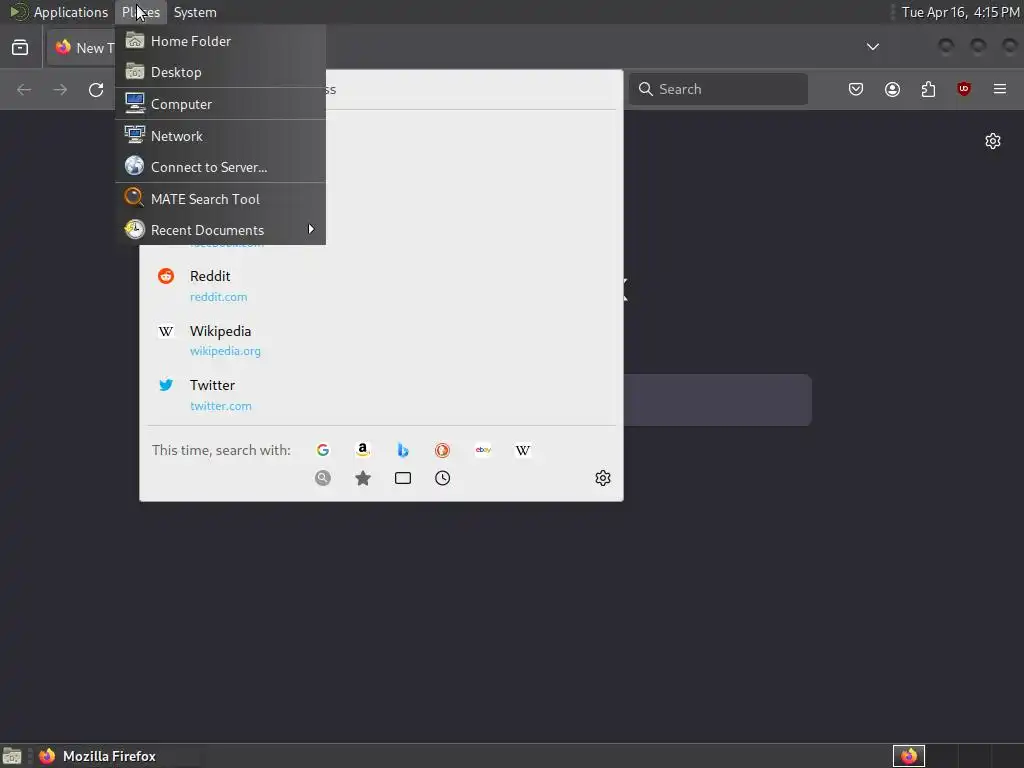Select the Twitter suggestion
This screenshot has width=1024, height=768.
(381, 394)
